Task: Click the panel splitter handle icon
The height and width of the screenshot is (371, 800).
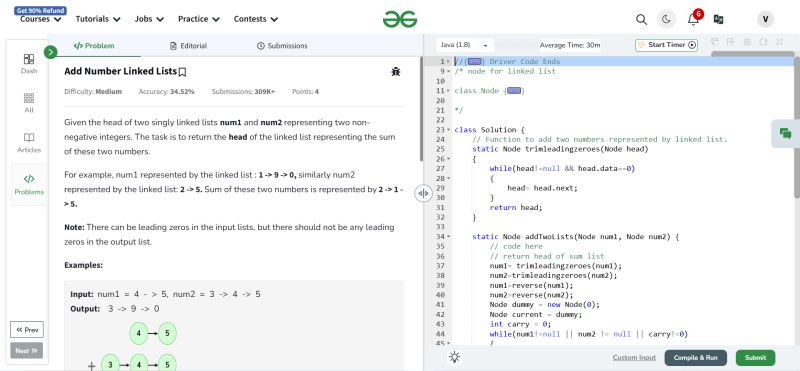Action: (423, 193)
